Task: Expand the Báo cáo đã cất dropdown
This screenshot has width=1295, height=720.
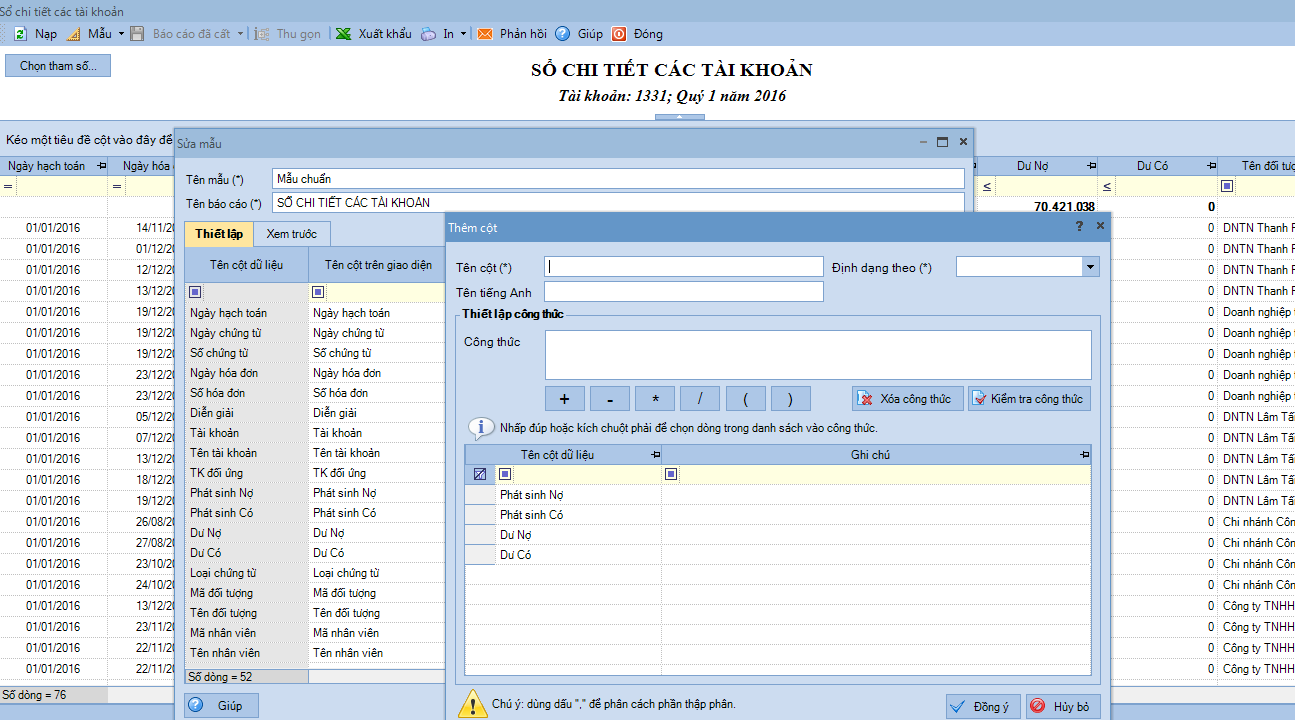Action: pos(241,34)
